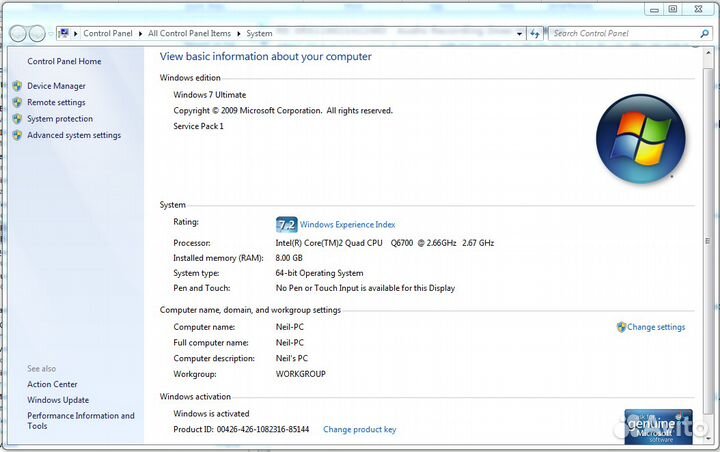Click Control Panel in address breadcrumb
Image resolution: width=720 pixels, height=452 pixels.
coord(107,34)
